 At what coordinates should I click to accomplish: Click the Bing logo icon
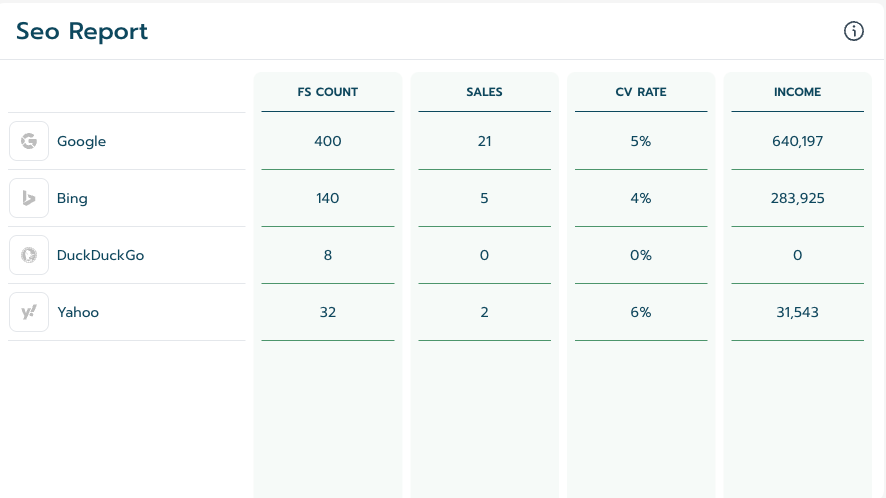pyautogui.click(x=29, y=198)
